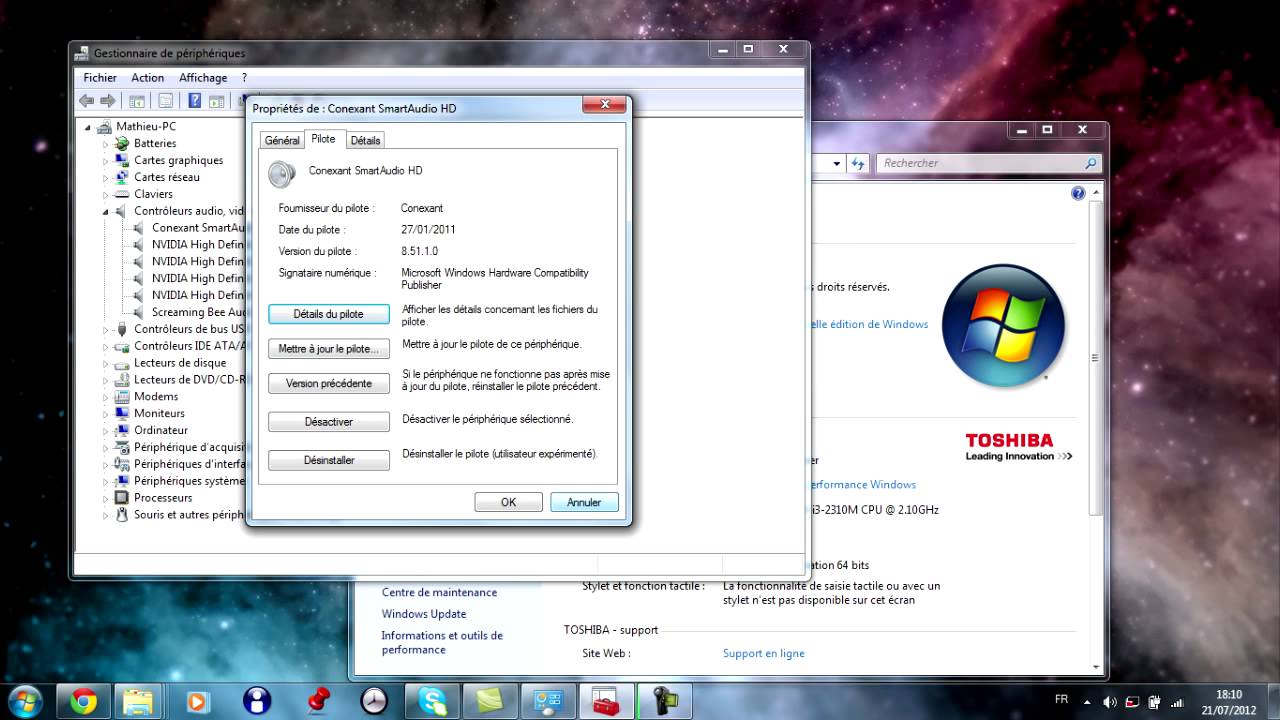Expand the Modems node
1280x720 pixels.
tap(105, 397)
